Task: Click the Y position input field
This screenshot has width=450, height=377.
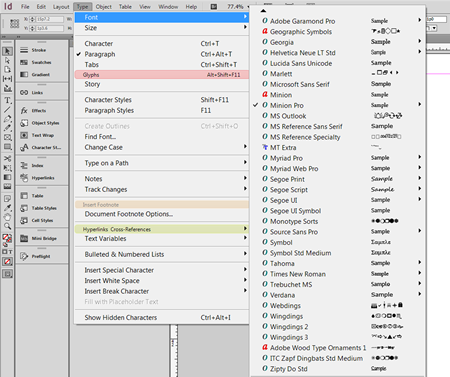Action: (49, 28)
